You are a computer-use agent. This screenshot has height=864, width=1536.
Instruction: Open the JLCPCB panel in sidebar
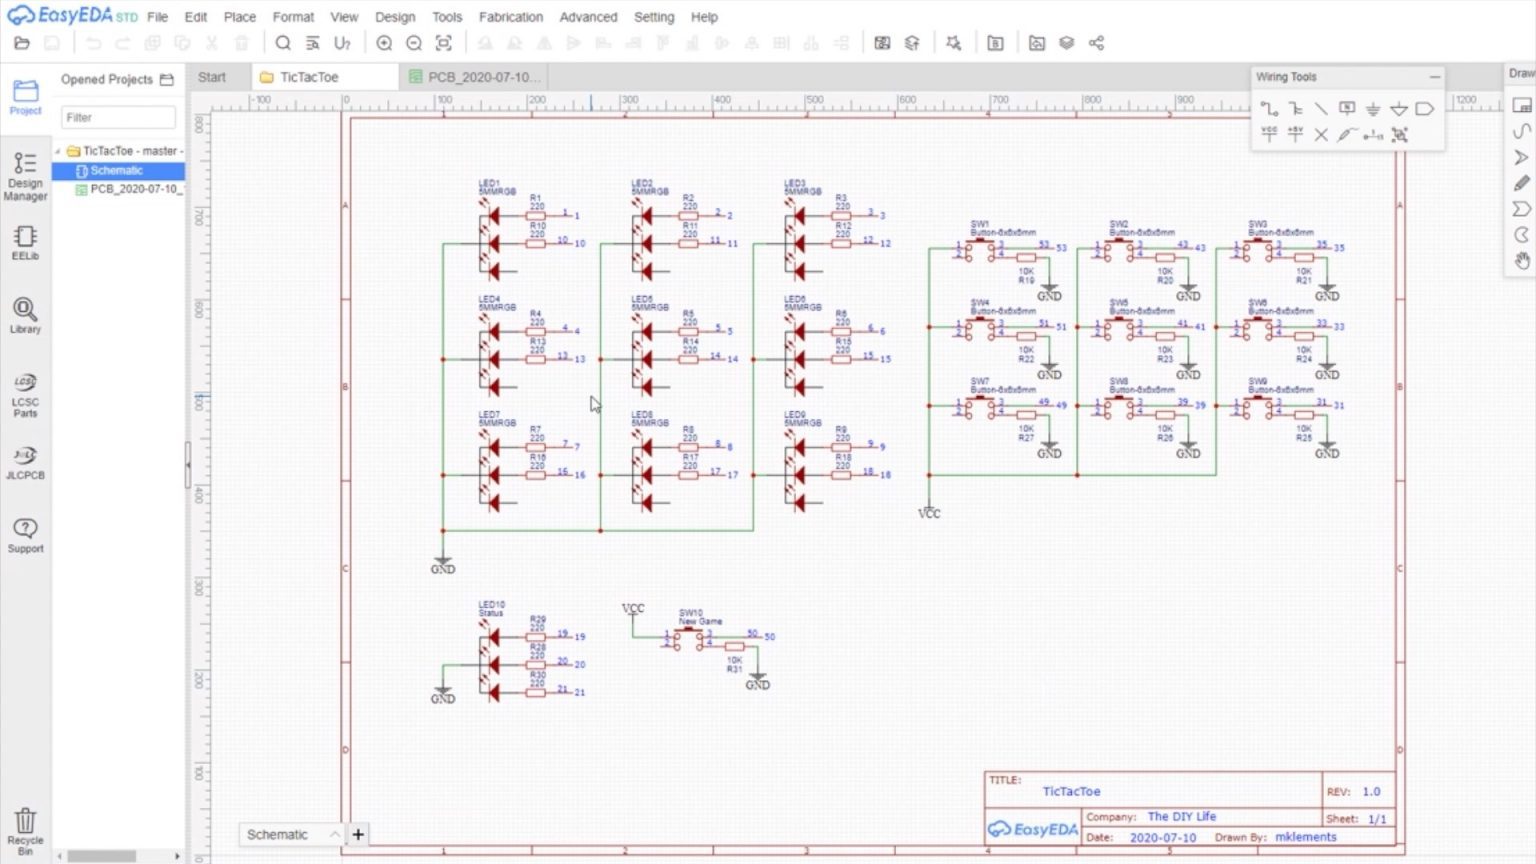click(25, 463)
